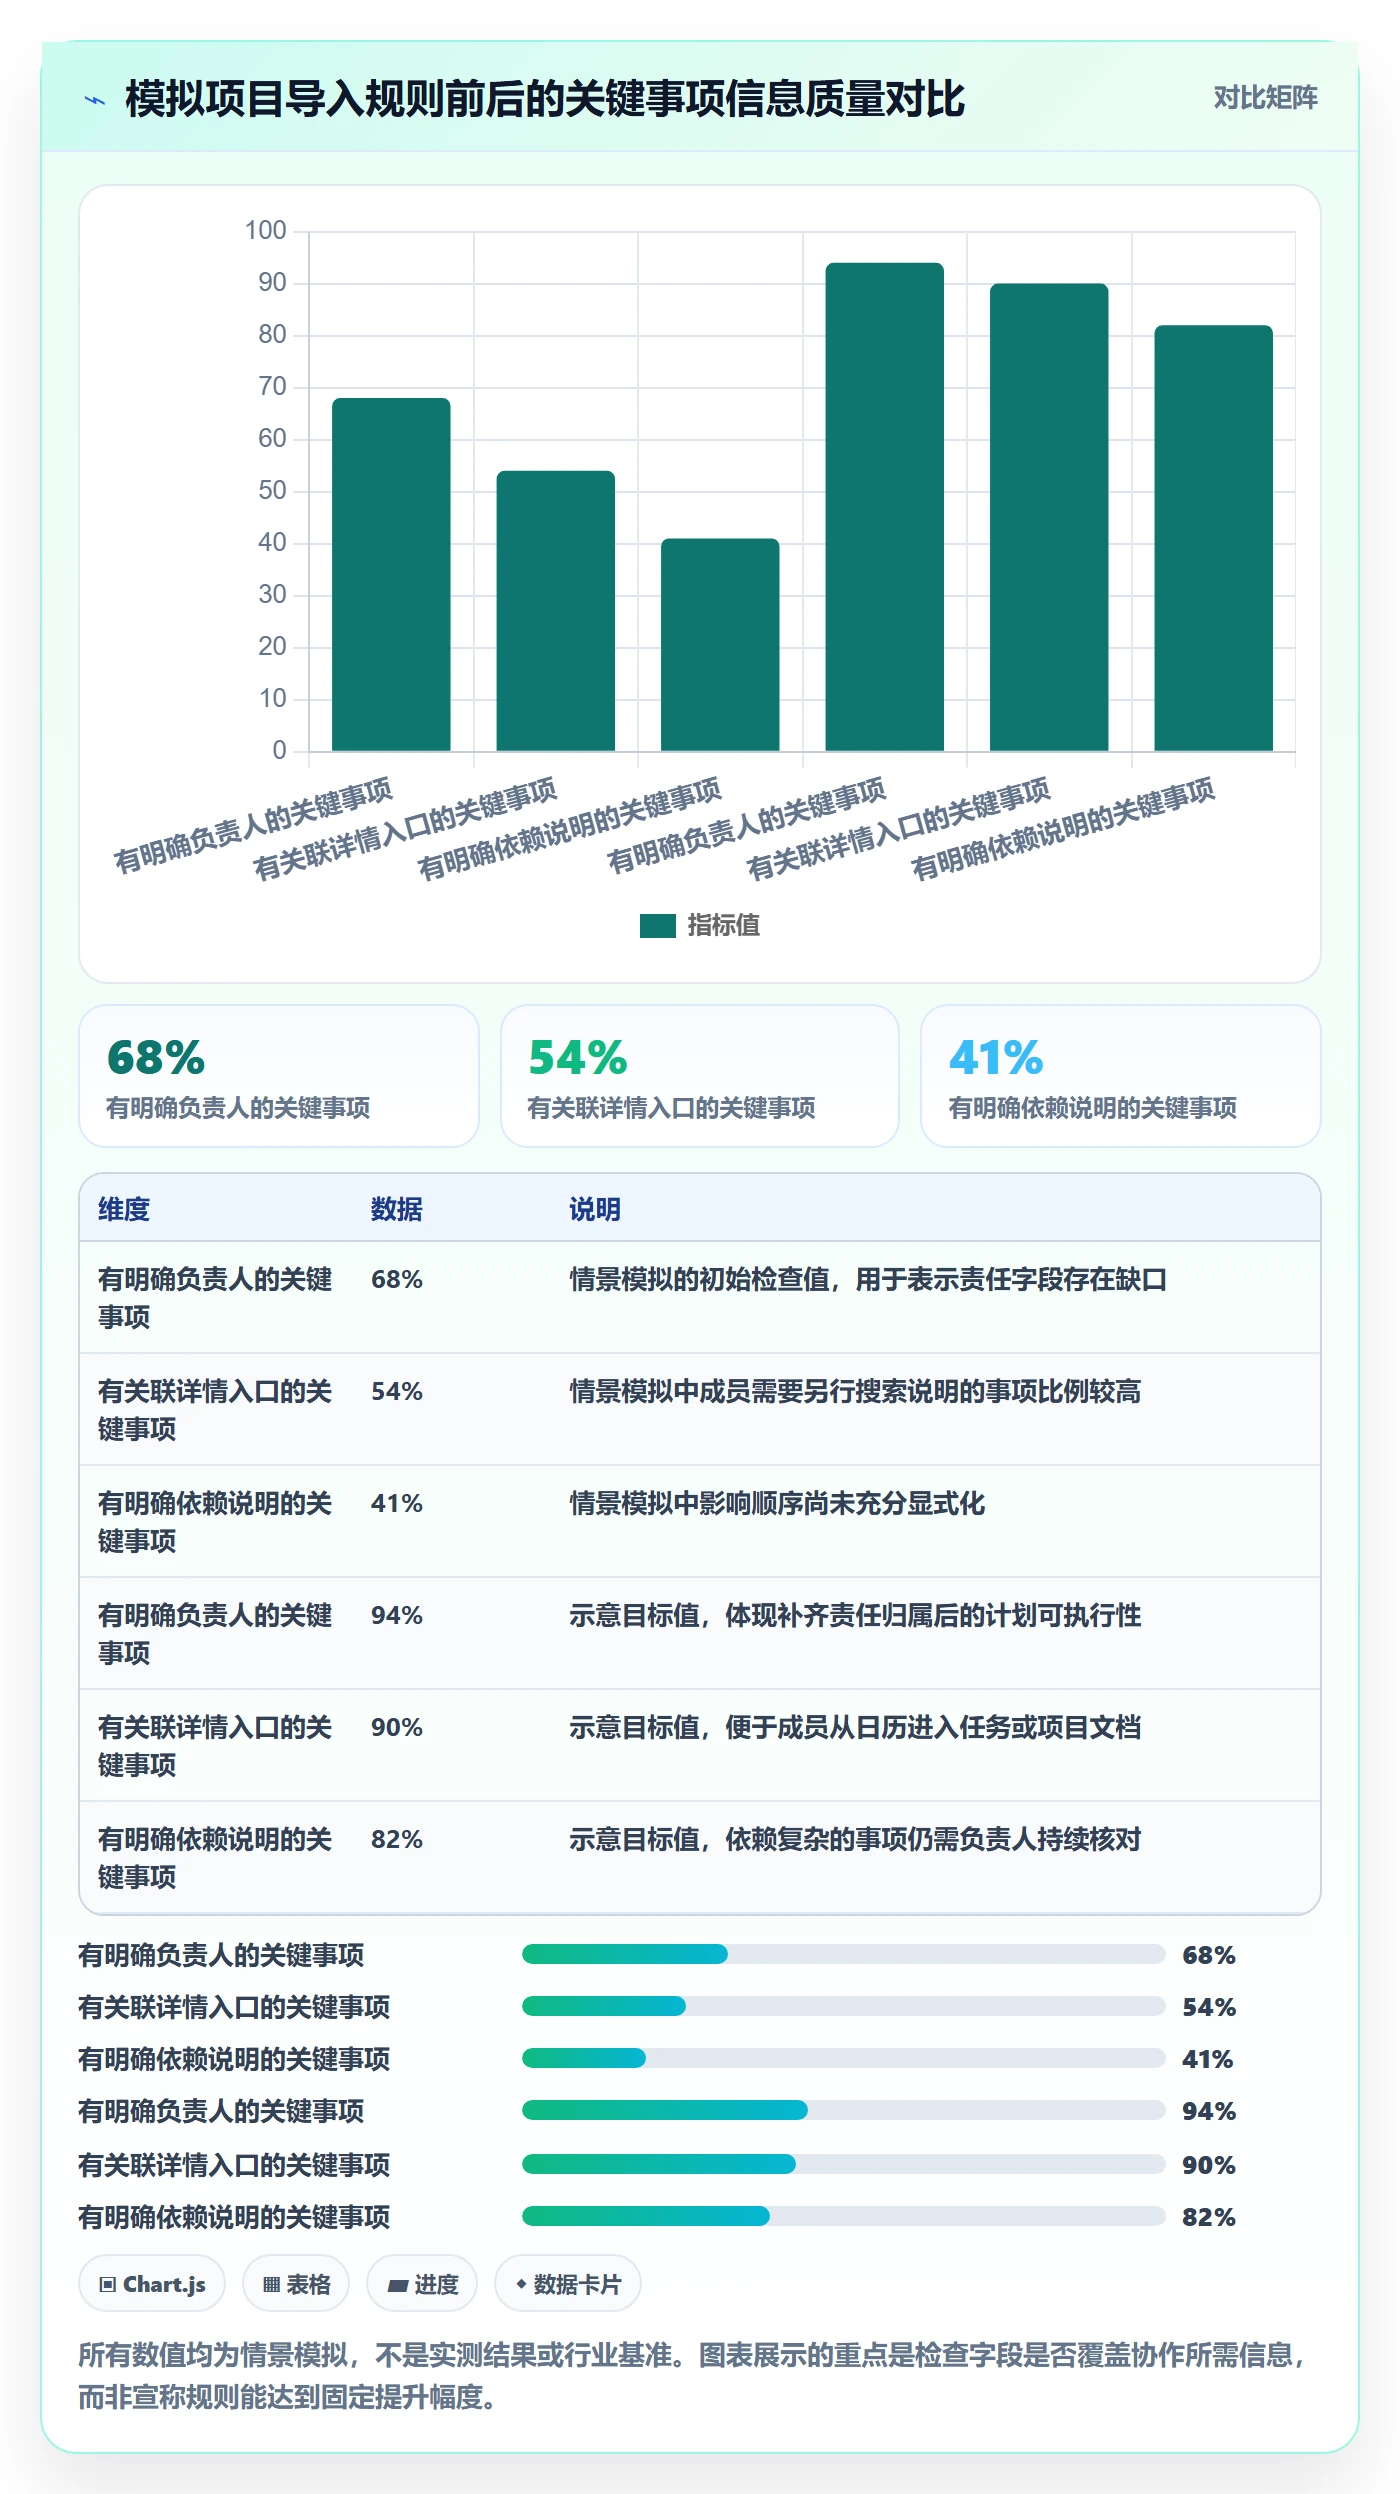Select the Chart.js chip

pos(152,2284)
